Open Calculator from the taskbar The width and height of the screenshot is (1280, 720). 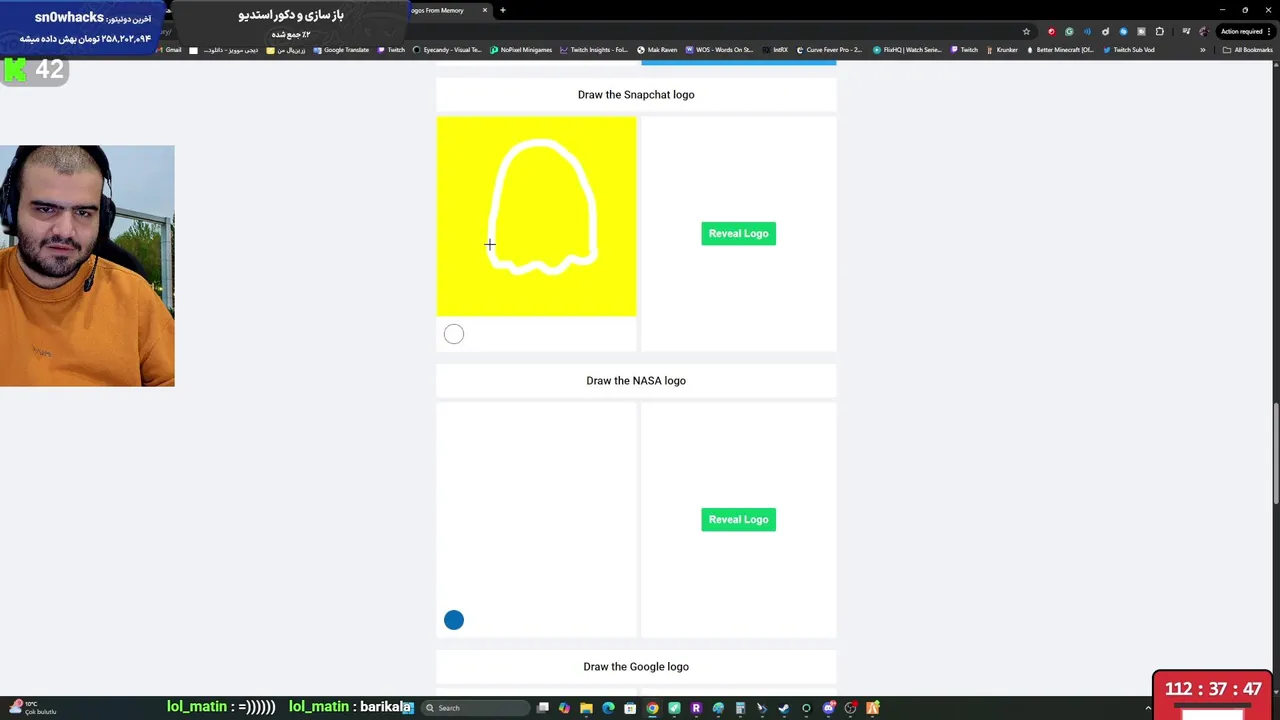(740, 708)
